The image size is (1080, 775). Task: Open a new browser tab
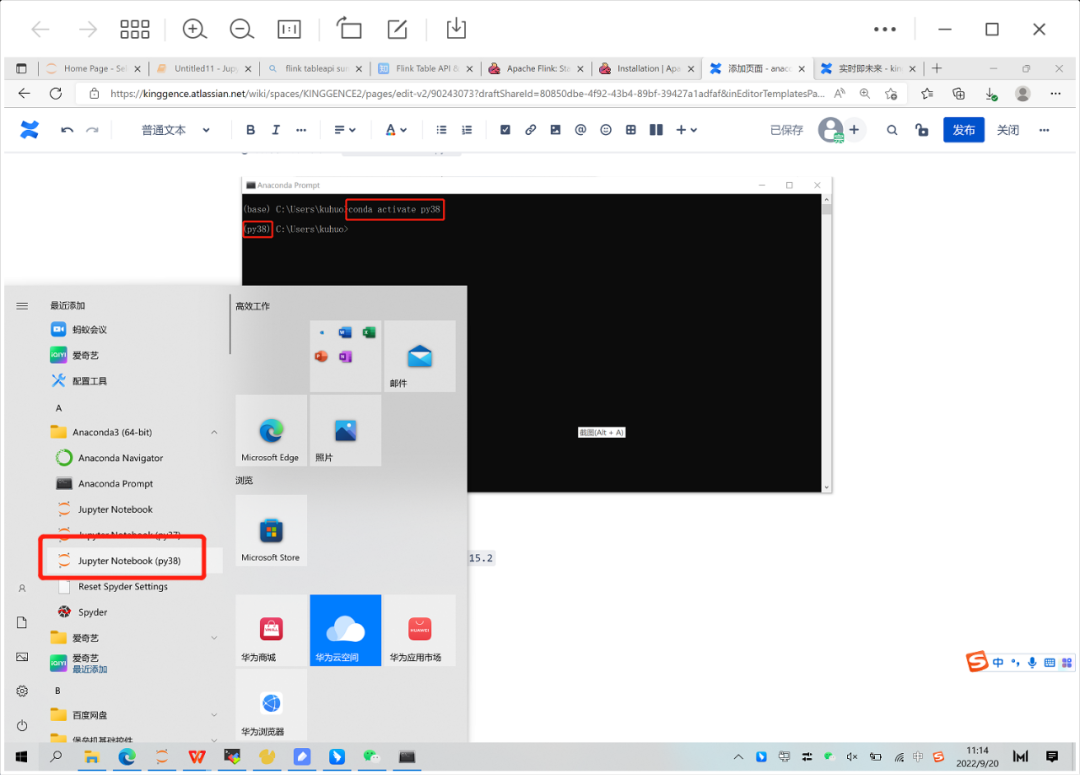coord(937,68)
